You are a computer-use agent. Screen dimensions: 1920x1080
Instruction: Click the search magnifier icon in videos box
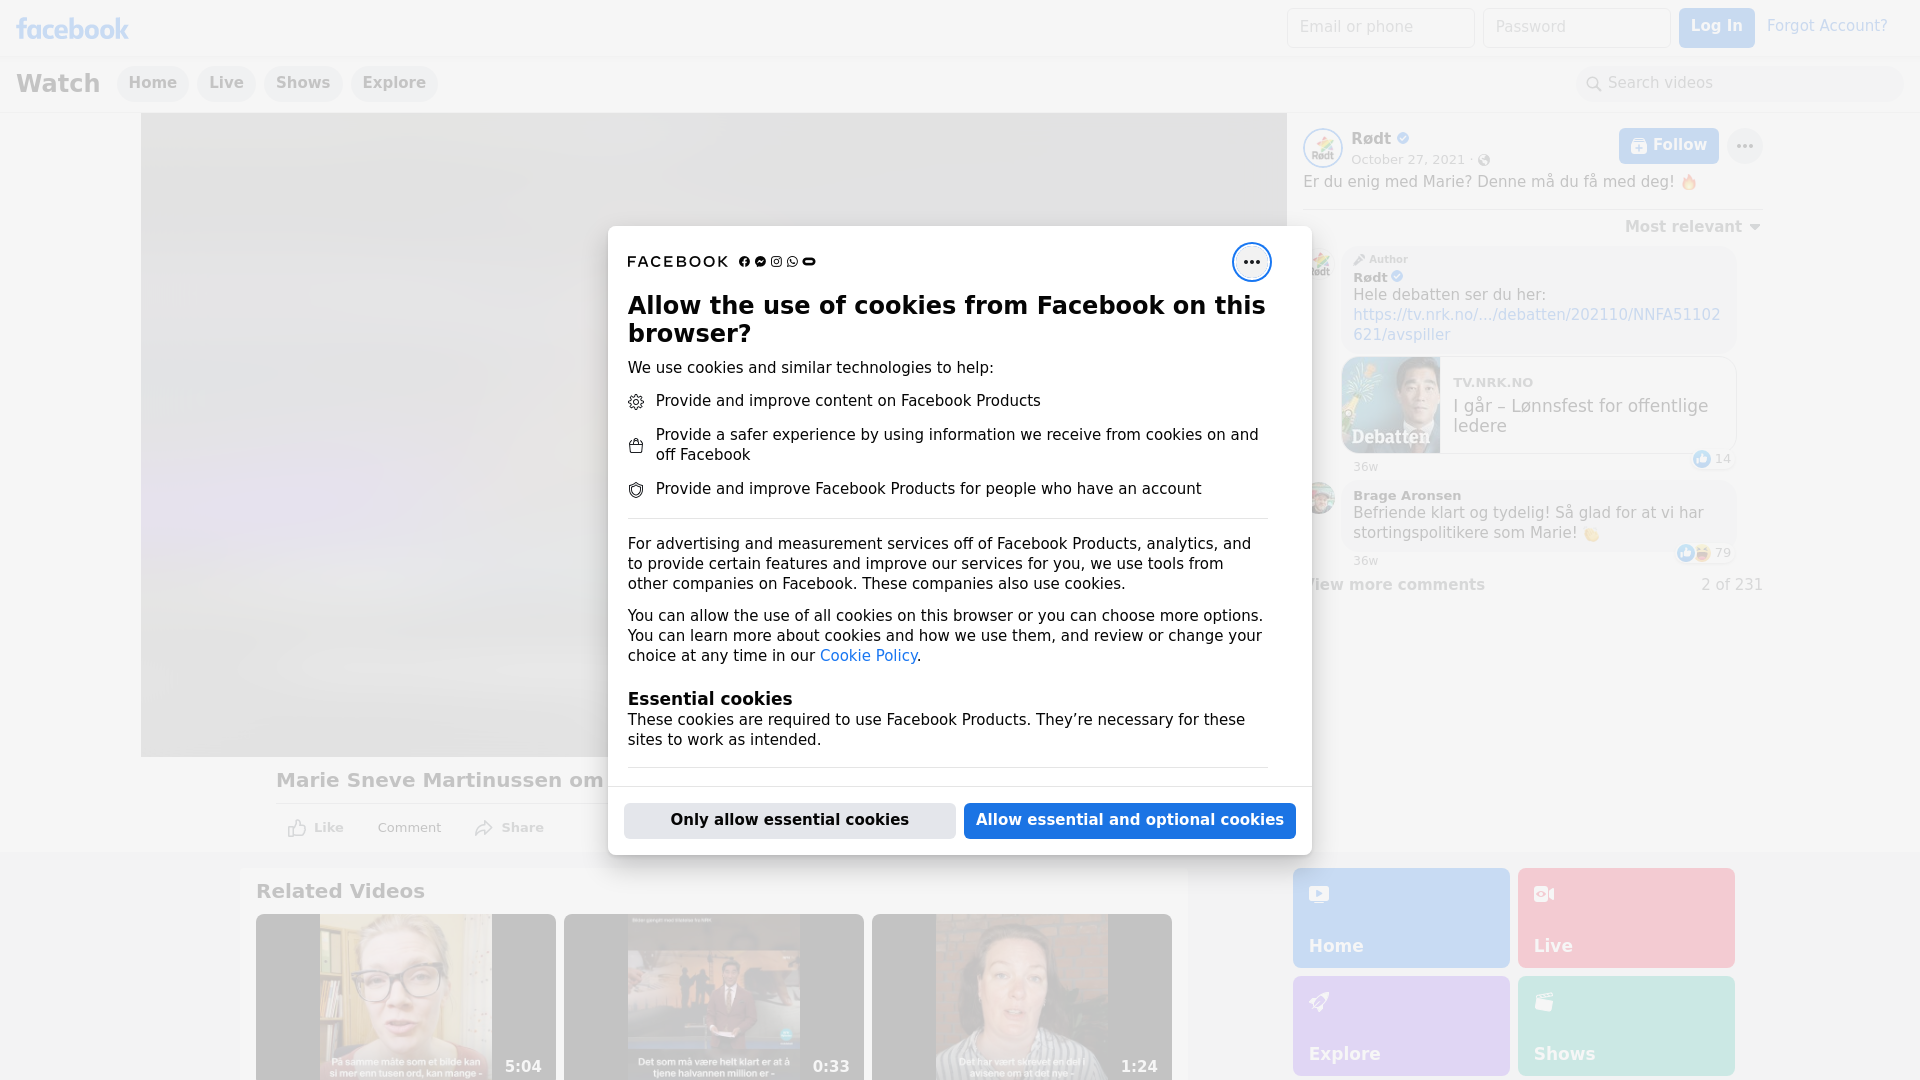point(1594,84)
